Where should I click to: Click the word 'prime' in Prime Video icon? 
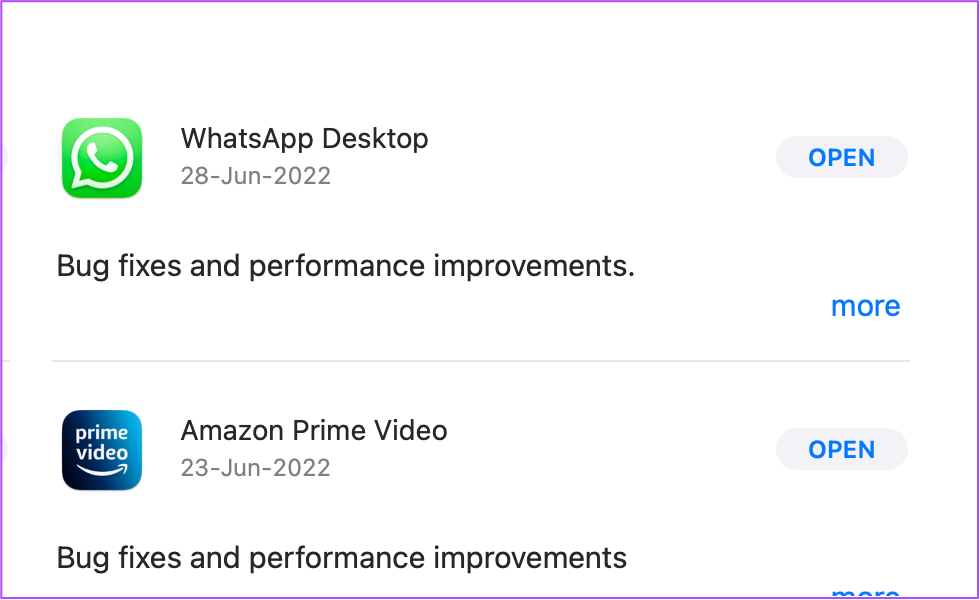point(101,432)
